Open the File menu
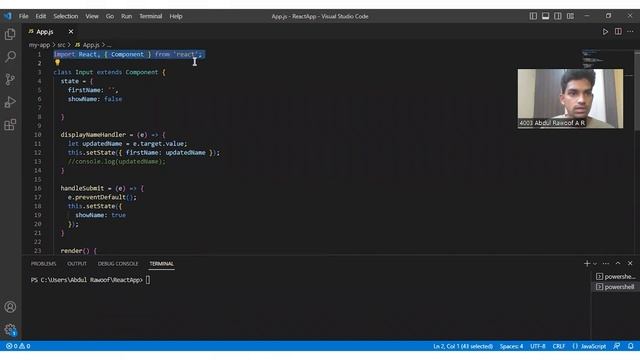The width and height of the screenshot is (640, 360). [x=24, y=16]
